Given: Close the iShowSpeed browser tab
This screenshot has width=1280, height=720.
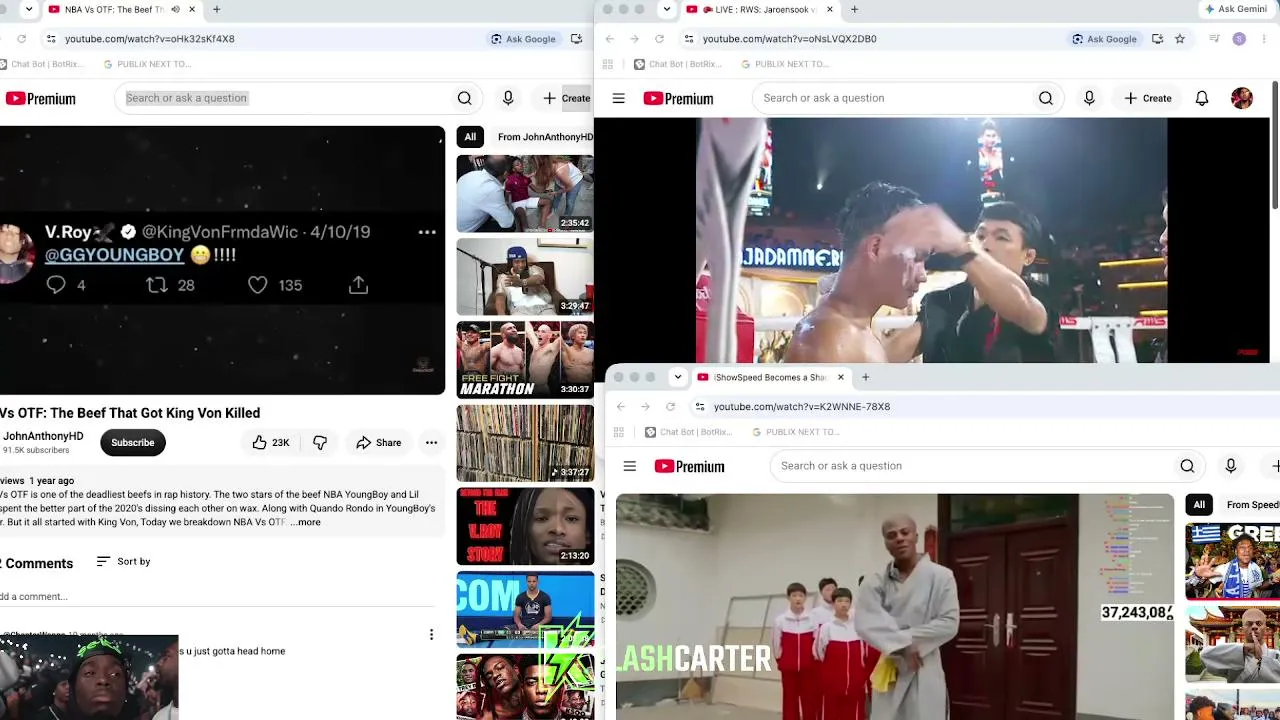Looking at the screenshot, I should click(840, 377).
